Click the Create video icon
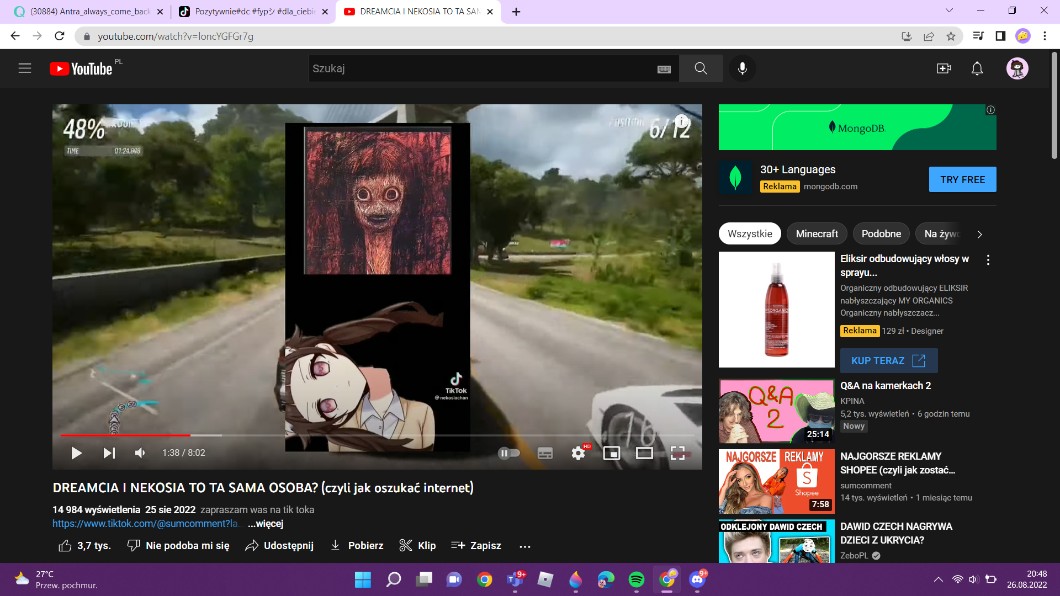The image size is (1060, 596). click(943, 68)
